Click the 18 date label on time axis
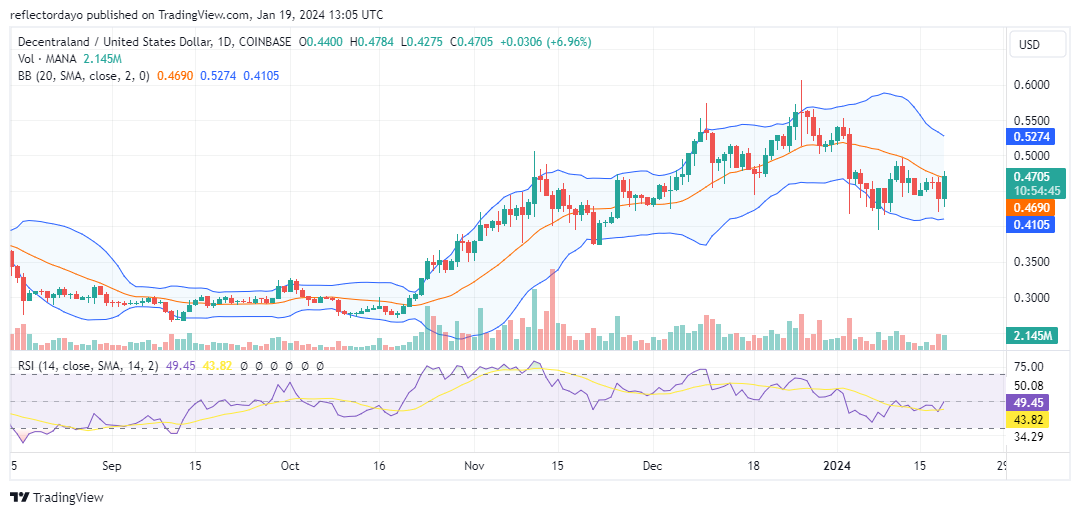The height and width of the screenshot is (515, 1080). (753, 466)
